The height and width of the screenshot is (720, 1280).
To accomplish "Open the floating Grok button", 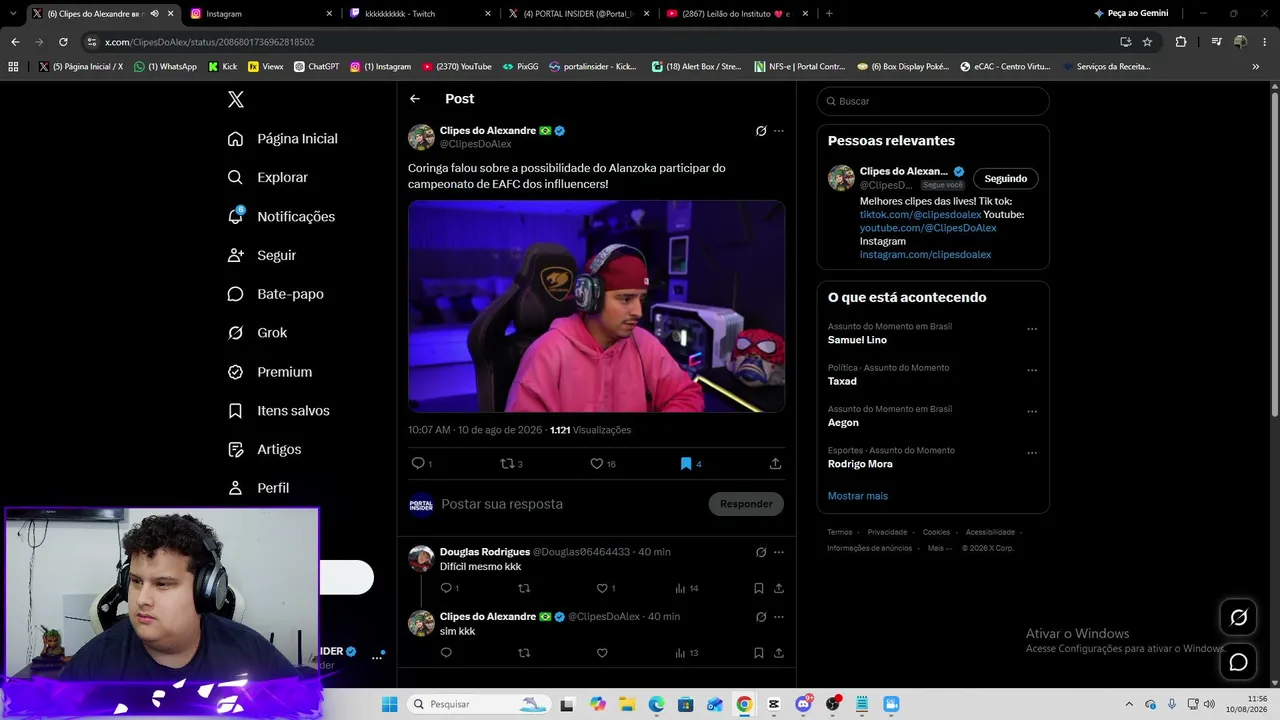I will pyautogui.click(x=1238, y=617).
